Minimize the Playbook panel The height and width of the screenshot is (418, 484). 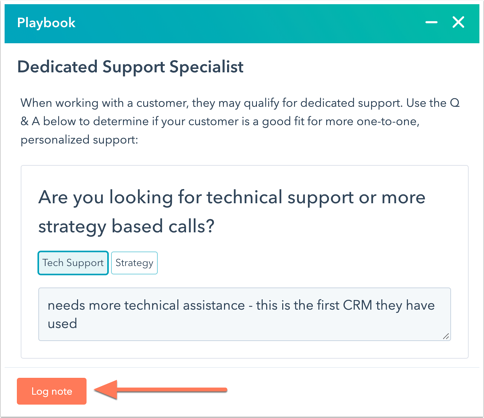click(431, 23)
